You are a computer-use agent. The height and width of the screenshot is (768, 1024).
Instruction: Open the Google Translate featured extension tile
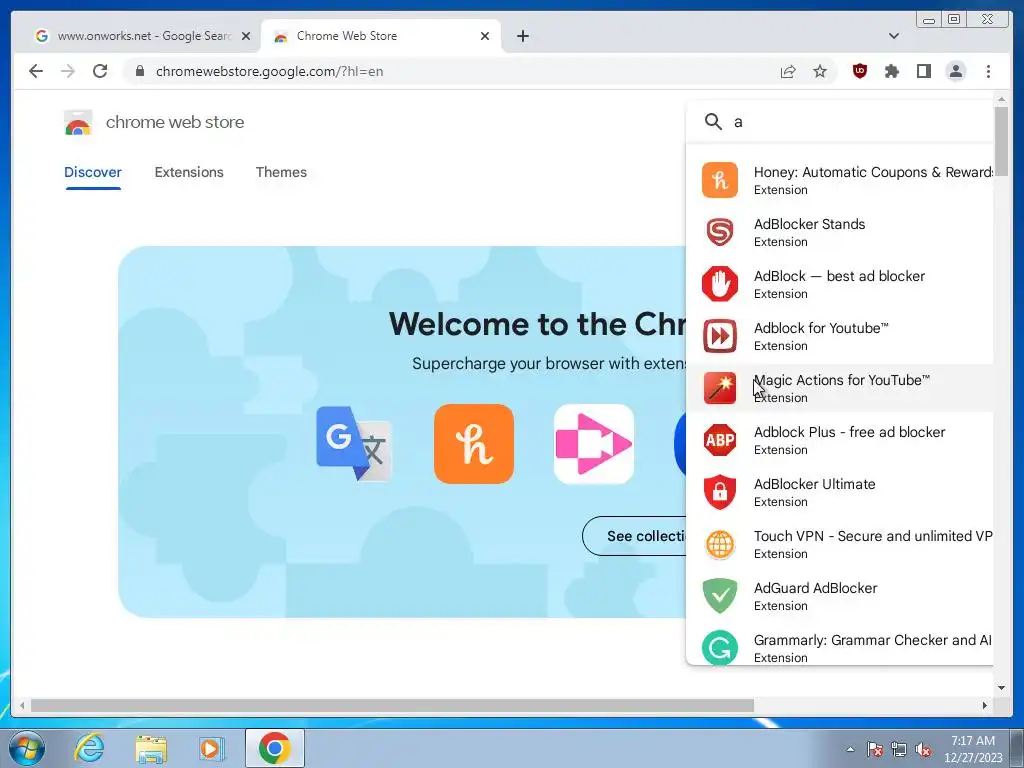(x=354, y=444)
